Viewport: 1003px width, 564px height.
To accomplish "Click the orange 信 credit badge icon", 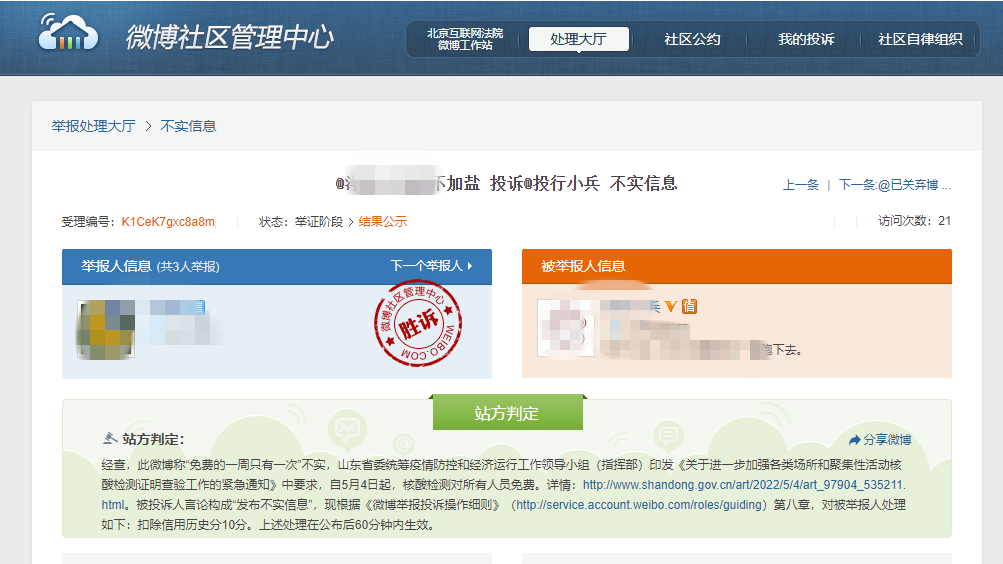I will click(689, 306).
